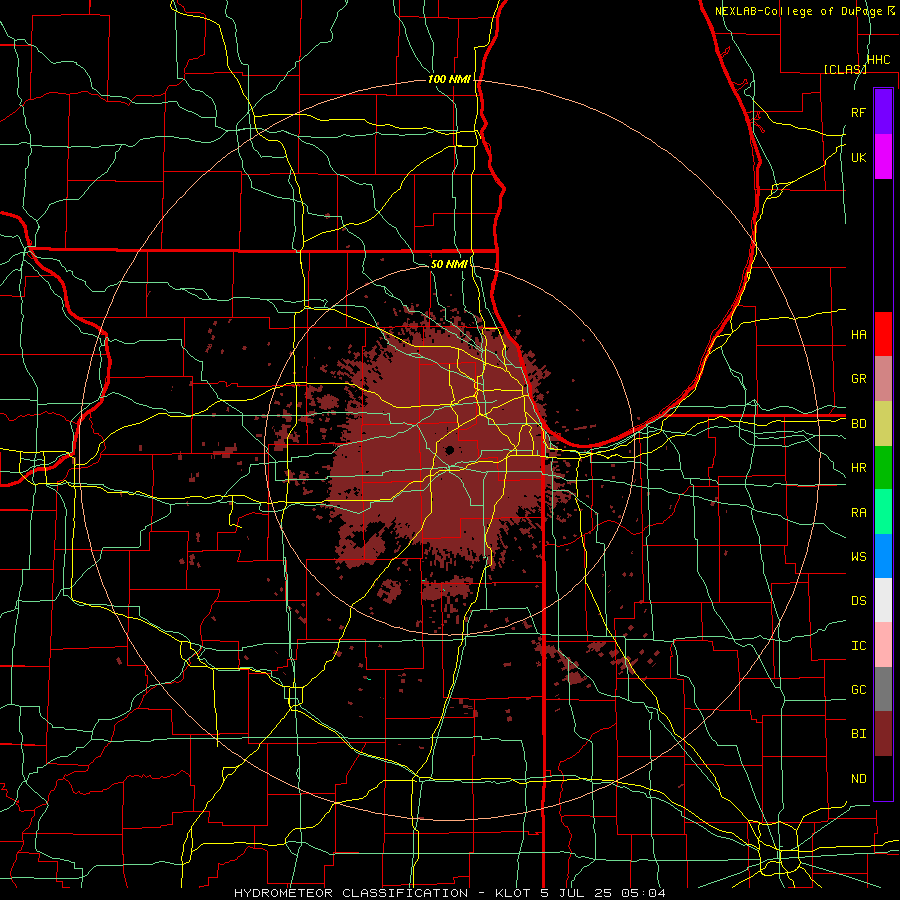Click the "ND" legend label
The image size is (900, 900).
coord(859,779)
